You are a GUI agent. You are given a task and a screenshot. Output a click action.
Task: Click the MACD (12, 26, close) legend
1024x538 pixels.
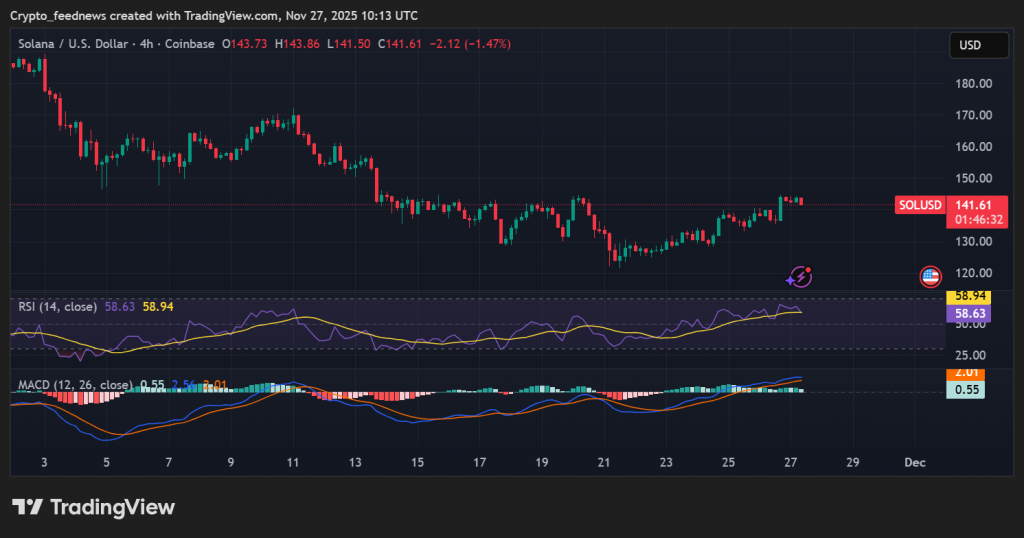(x=75, y=385)
